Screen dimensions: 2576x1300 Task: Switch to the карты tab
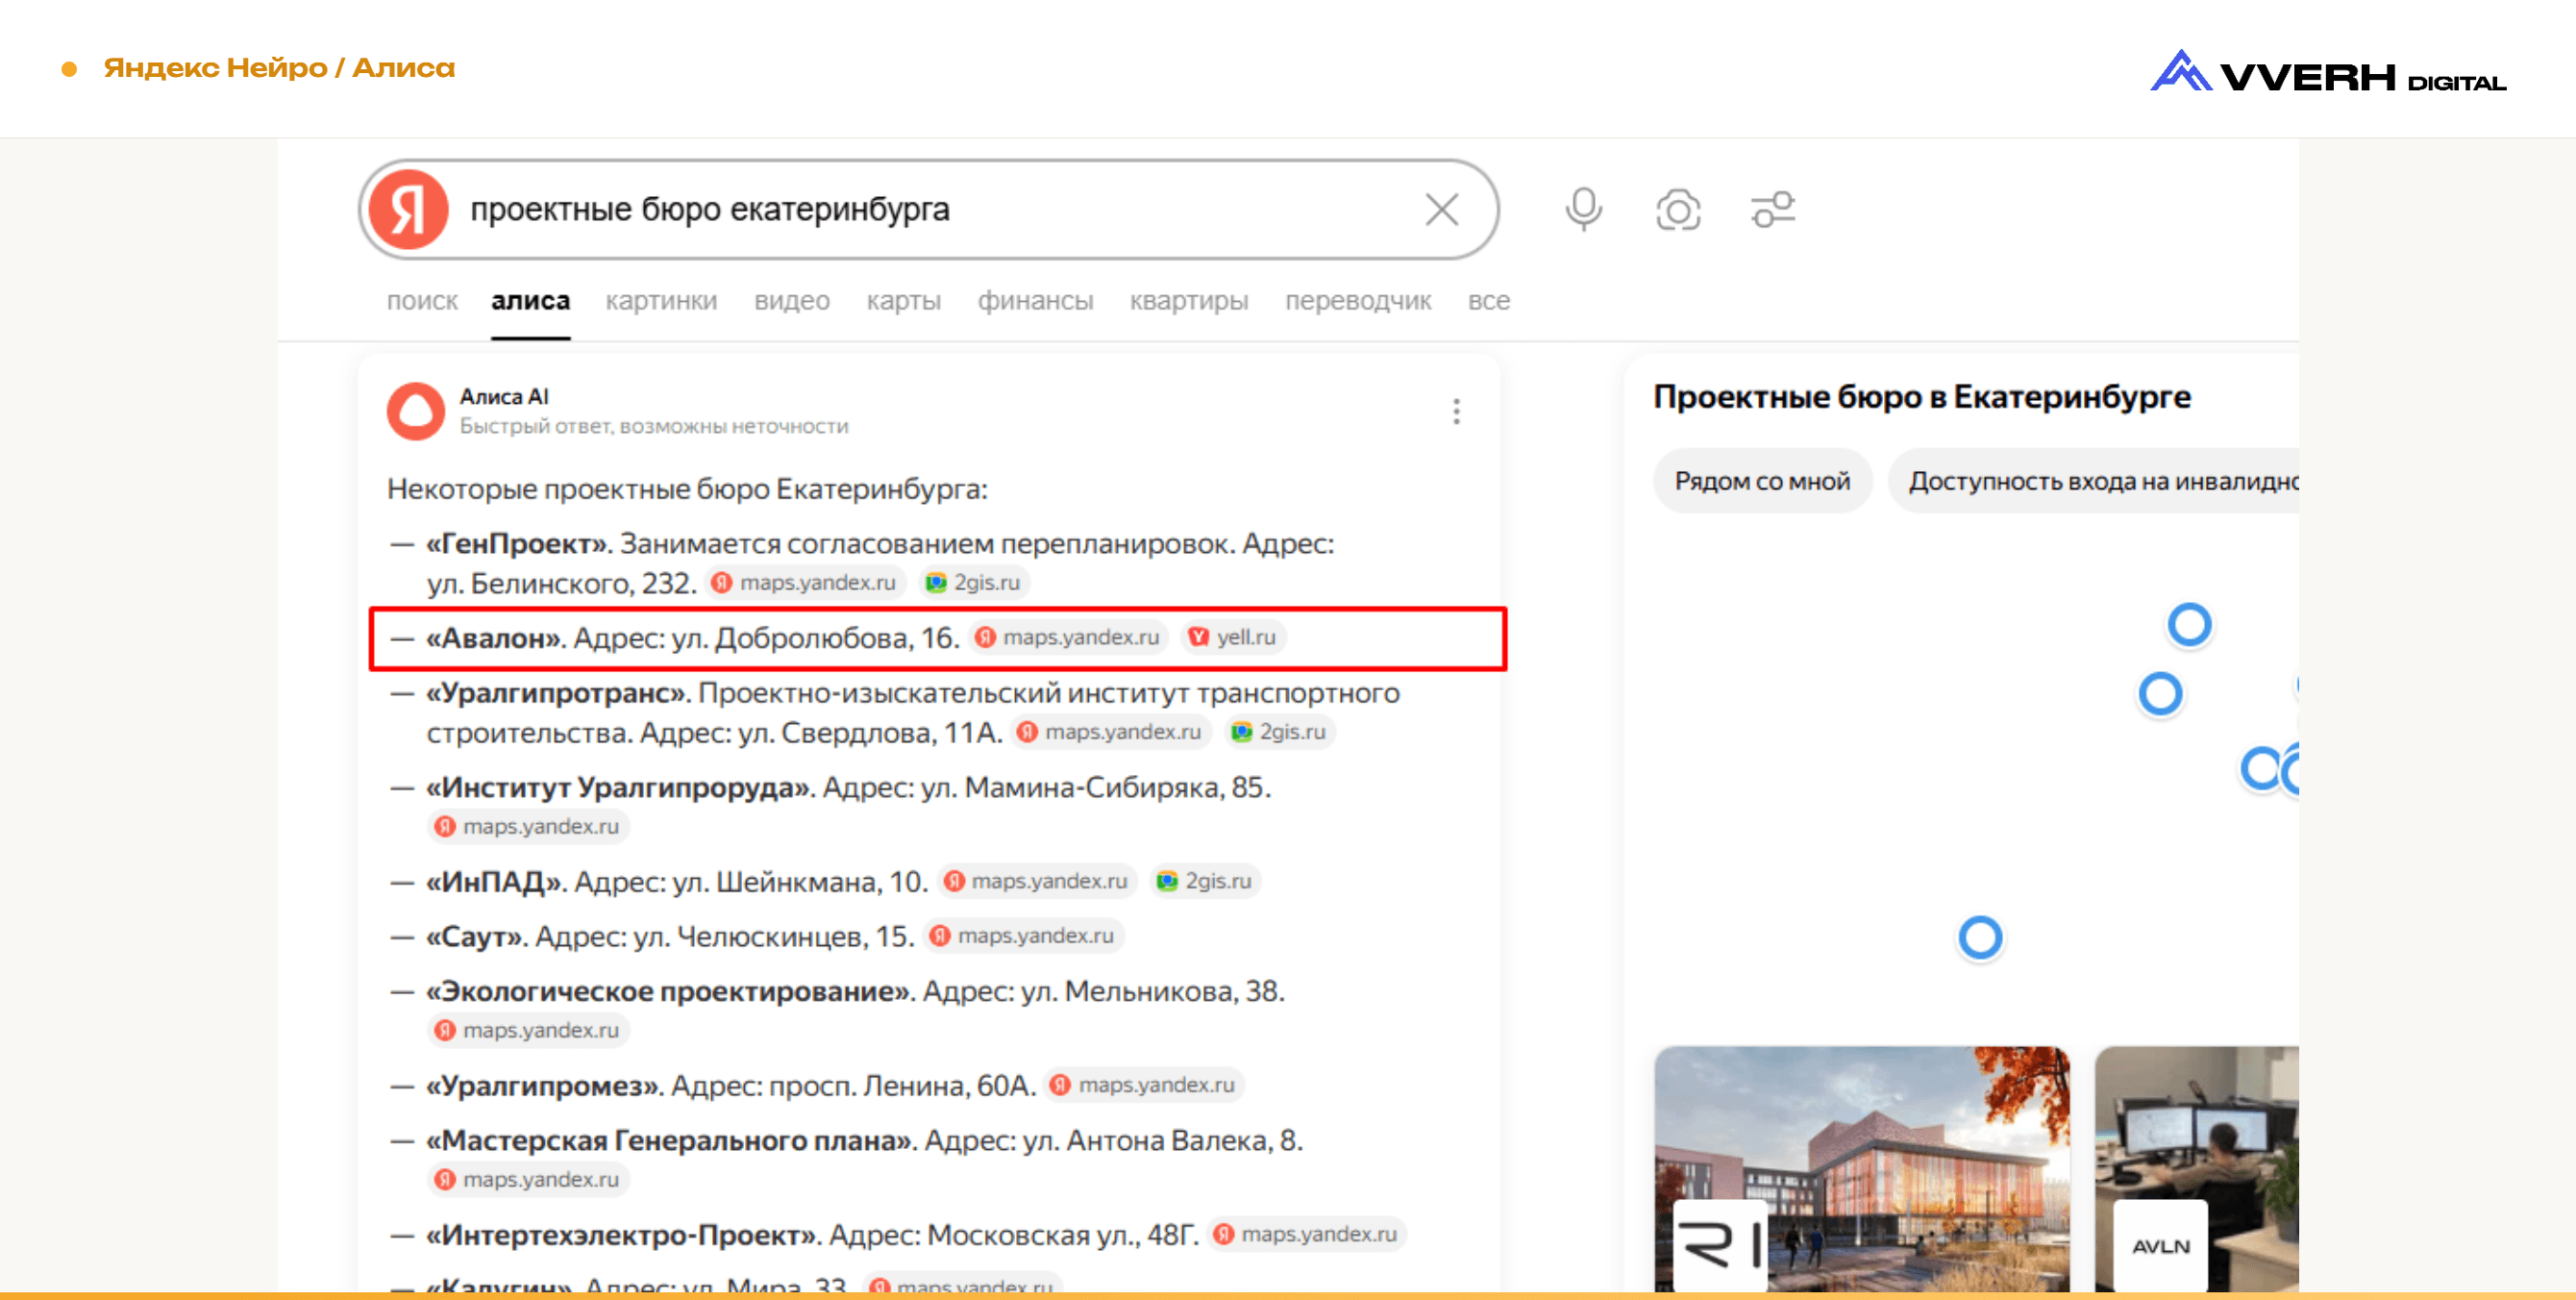[x=903, y=301]
